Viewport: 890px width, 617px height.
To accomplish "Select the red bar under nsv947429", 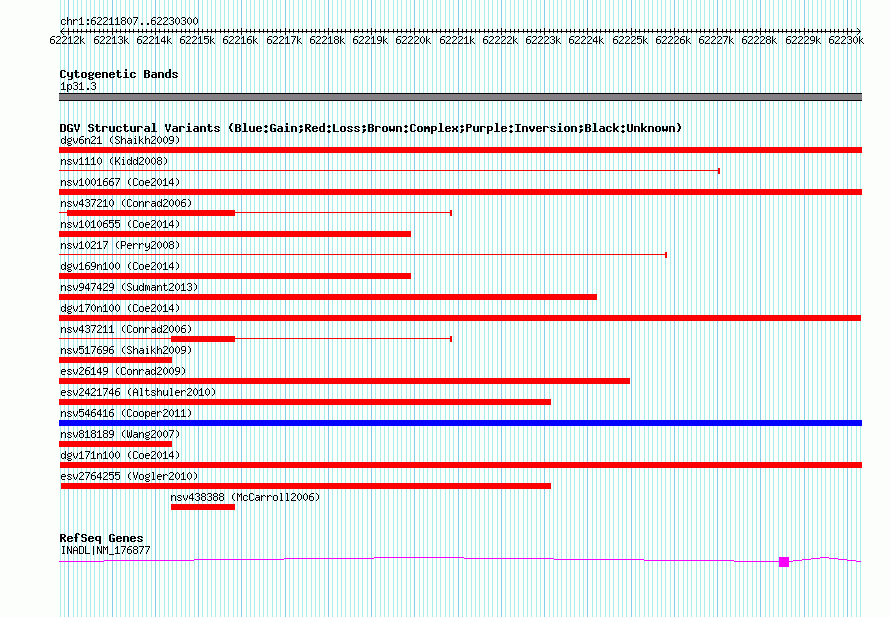I will click(328, 297).
